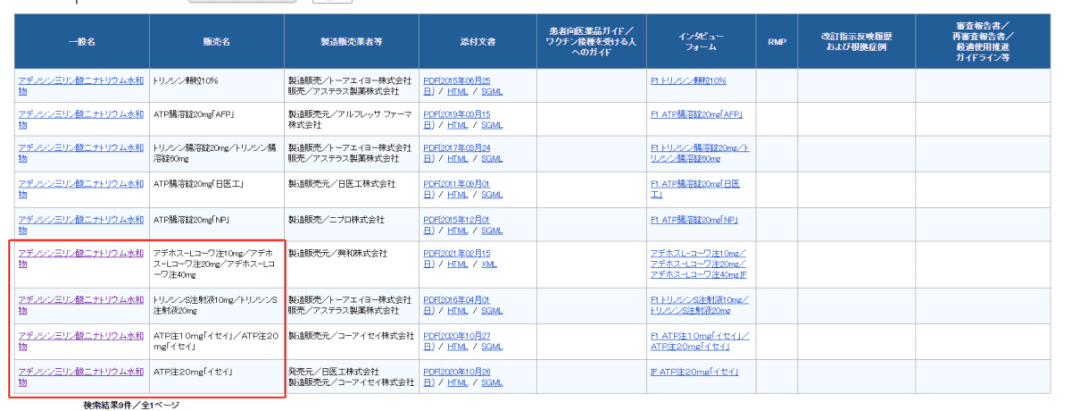The height and width of the screenshot is (411, 1080).
Task: Open interview form for トリノシン腸溶錠20mg/60mg
Action: tap(700, 154)
